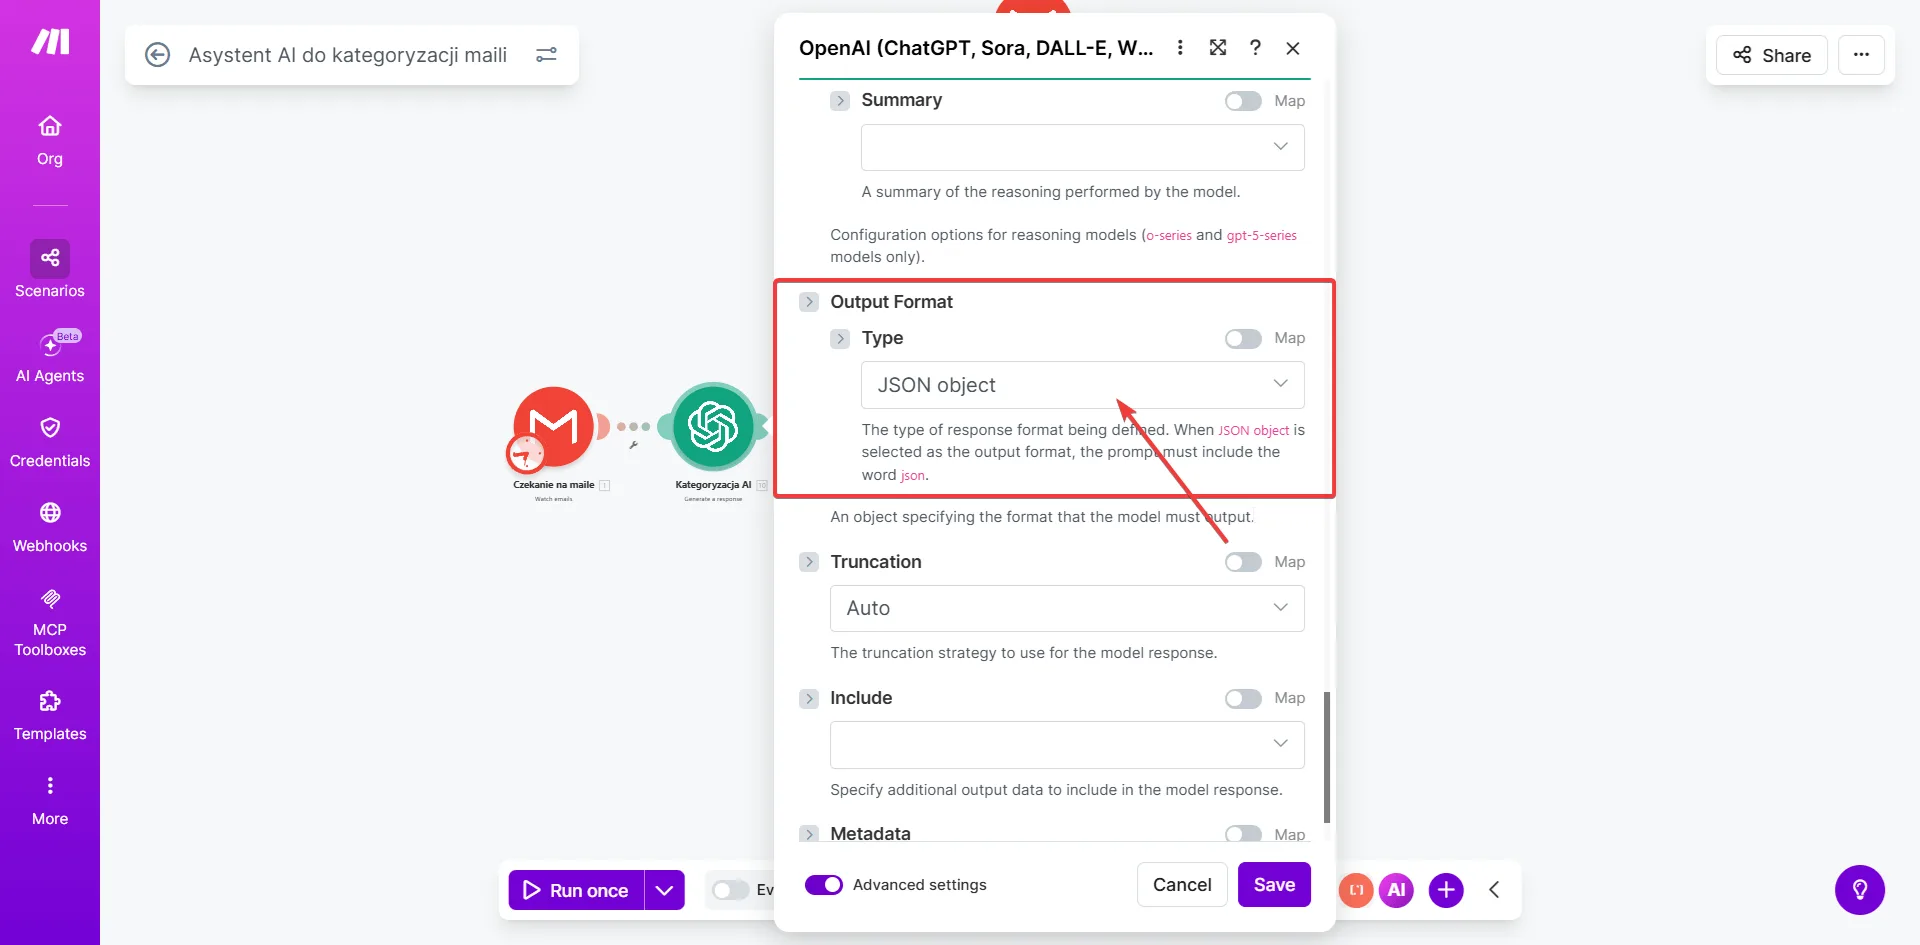Collapse the Output Format section chevron
Screen dimensions: 1920x945
[x=809, y=302]
